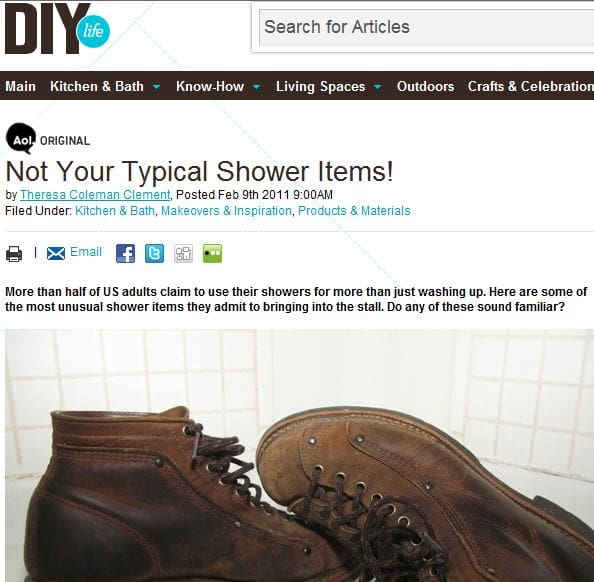Open the Outdoors menu item
Screen dimensions: 594x582
click(425, 86)
